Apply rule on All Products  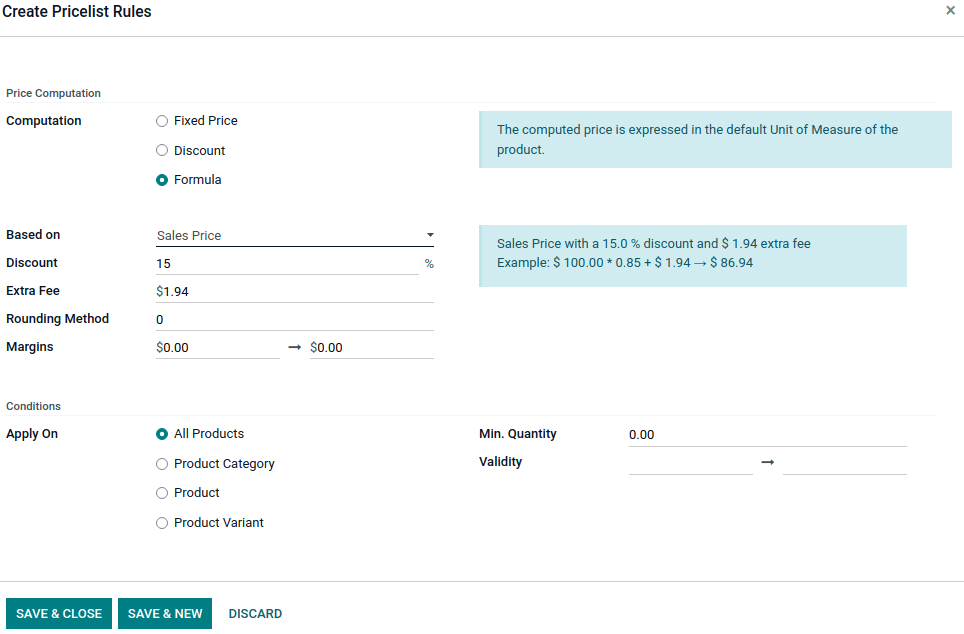coord(161,434)
